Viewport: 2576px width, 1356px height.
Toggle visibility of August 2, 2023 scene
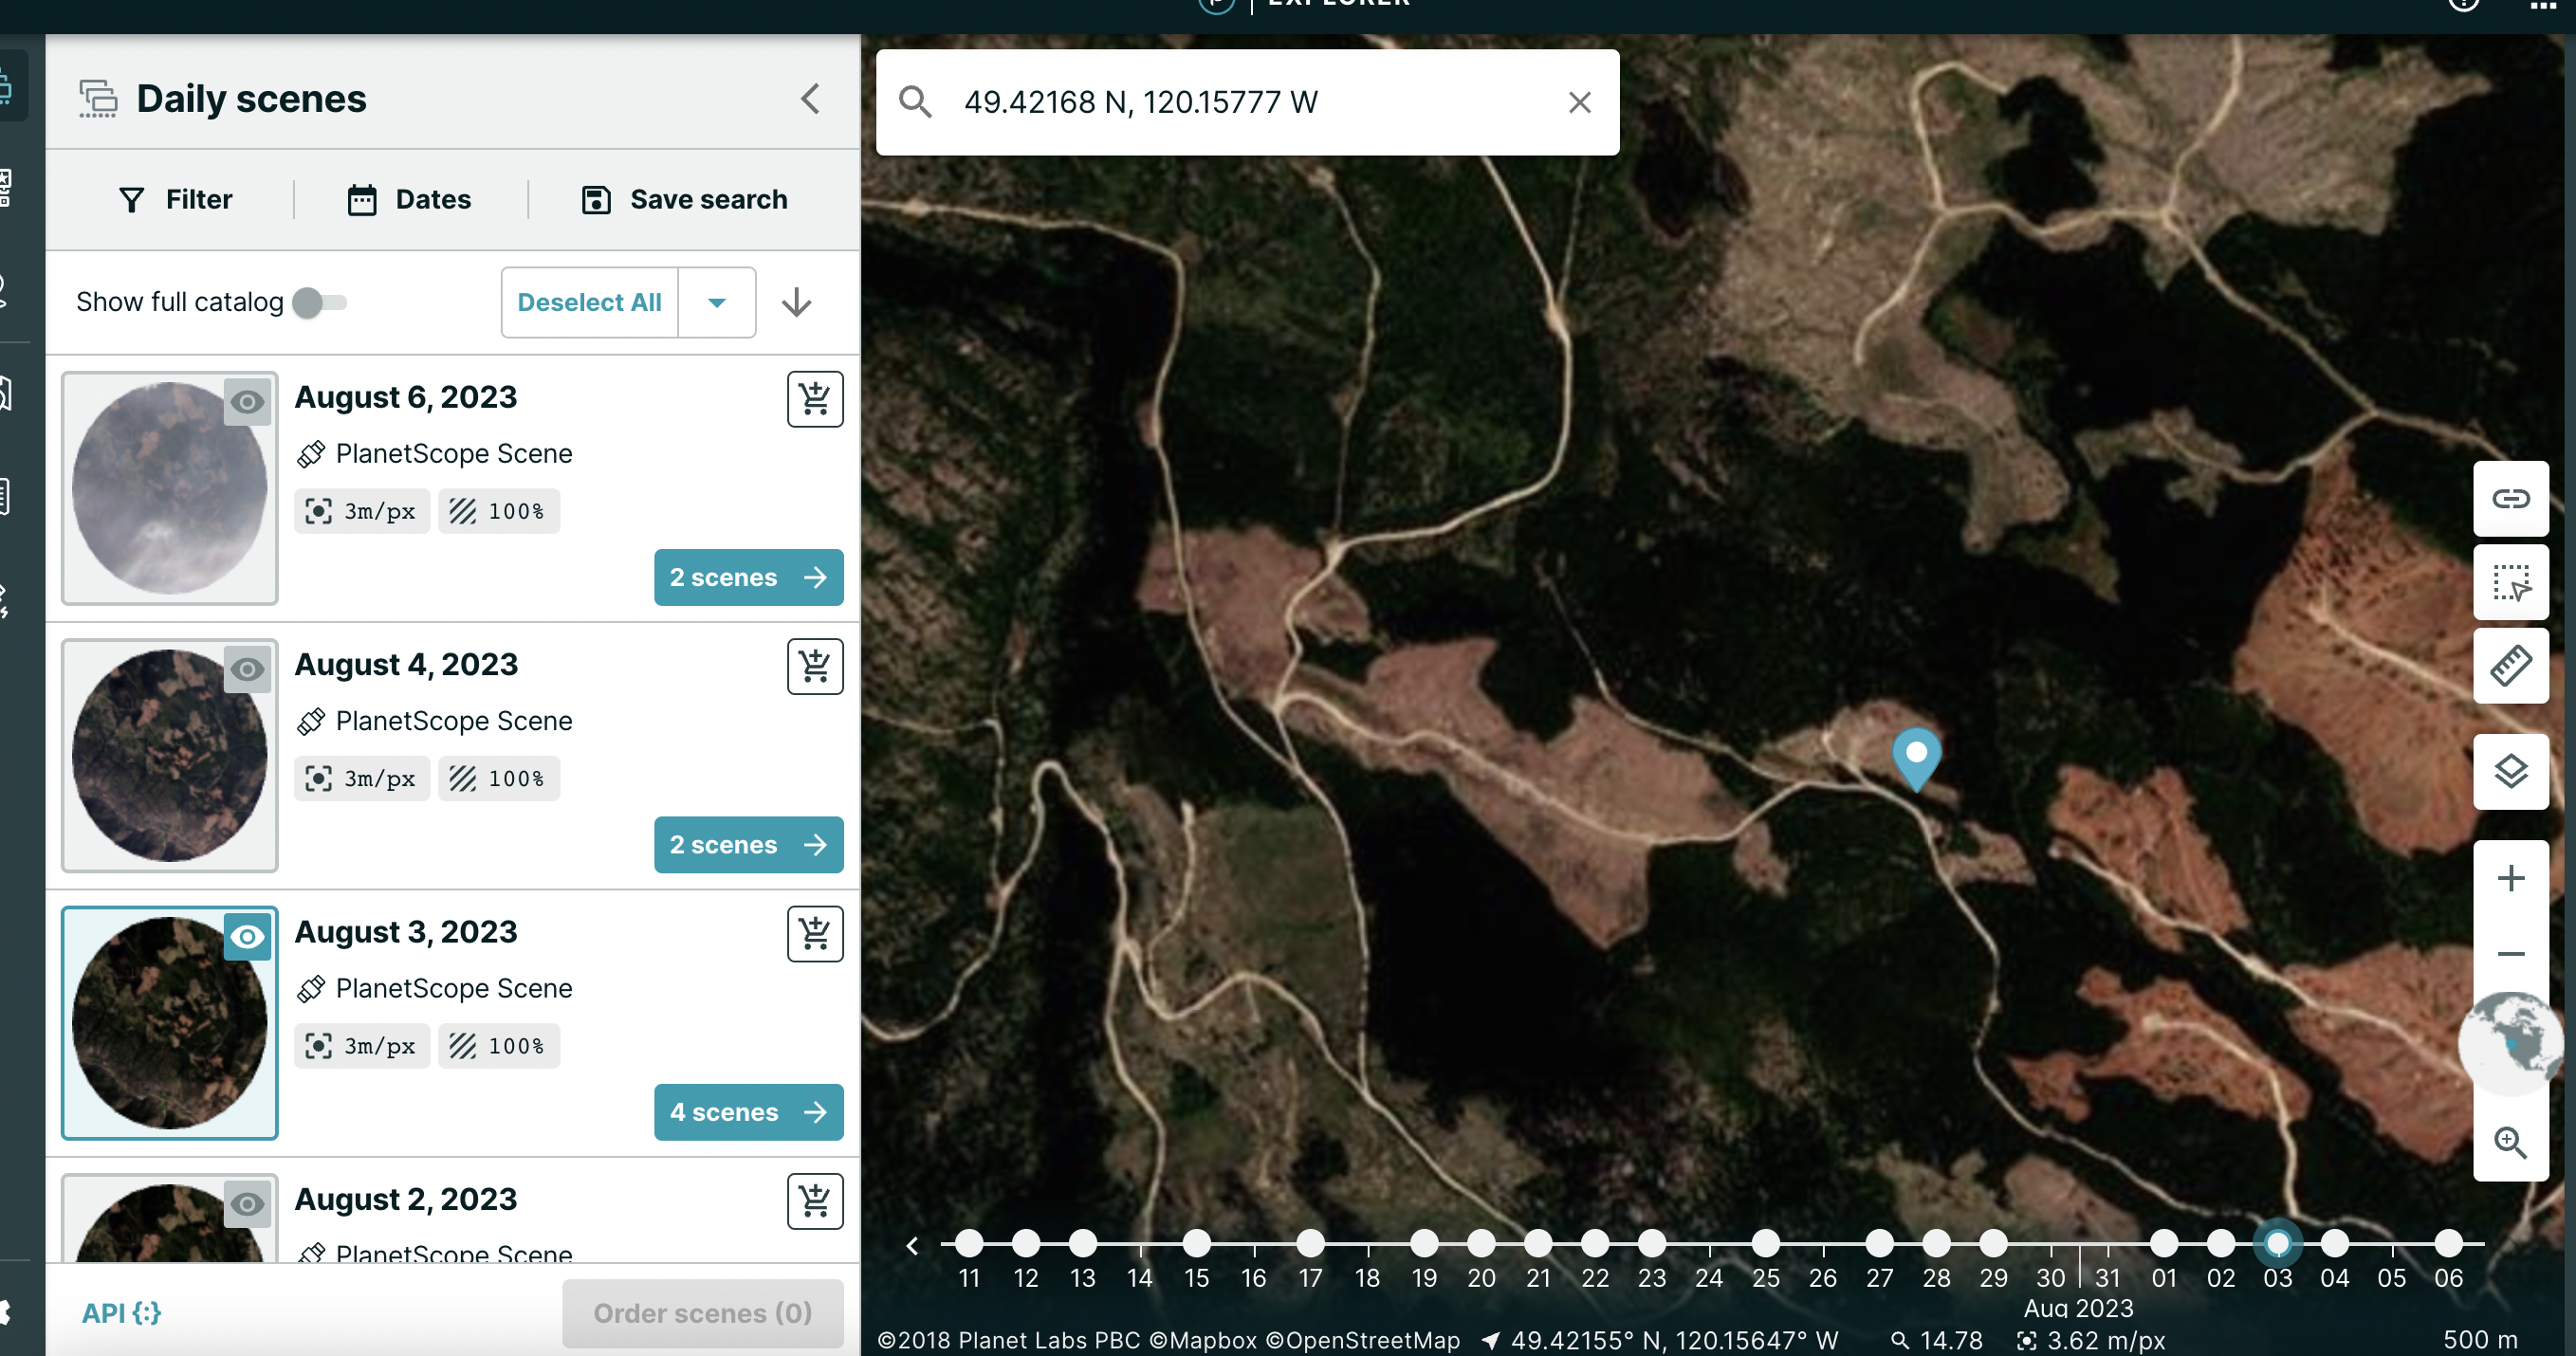(247, 1204)
